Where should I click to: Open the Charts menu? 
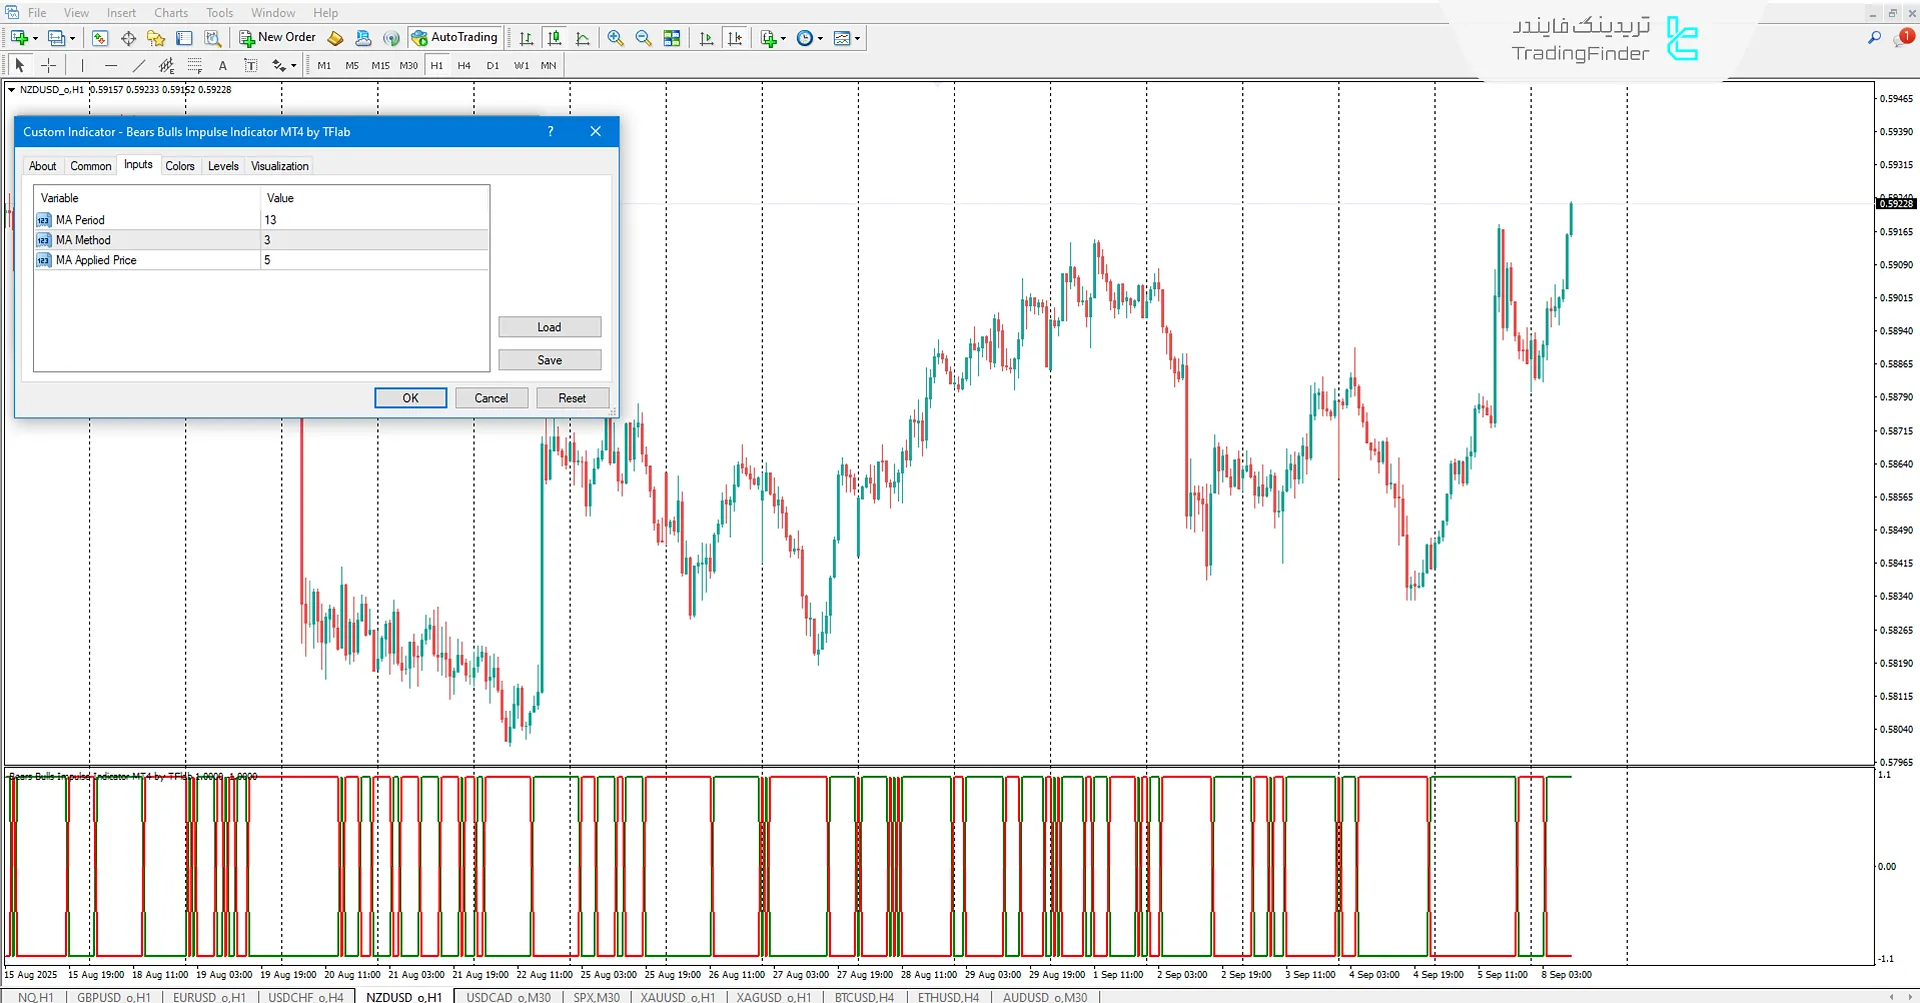pyautogui.click(x=170, y=12)
